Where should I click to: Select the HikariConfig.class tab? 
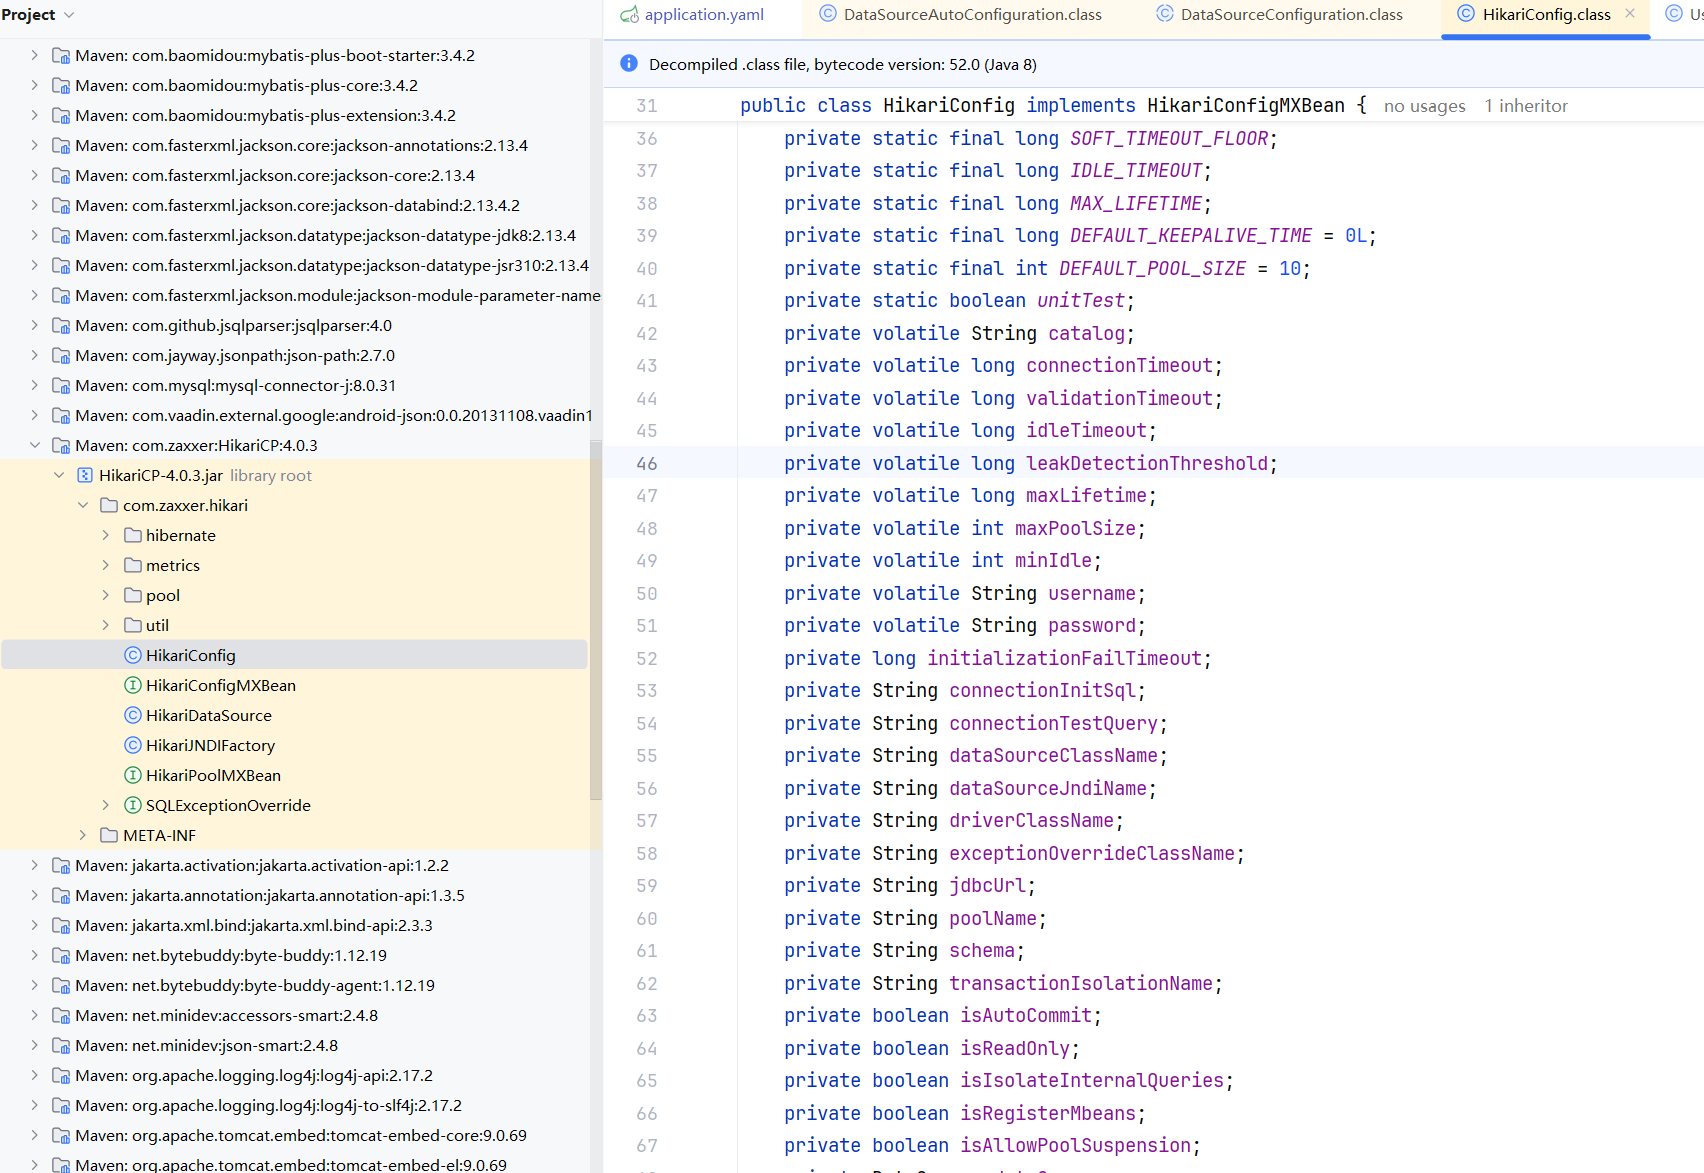pos(1546,15)
